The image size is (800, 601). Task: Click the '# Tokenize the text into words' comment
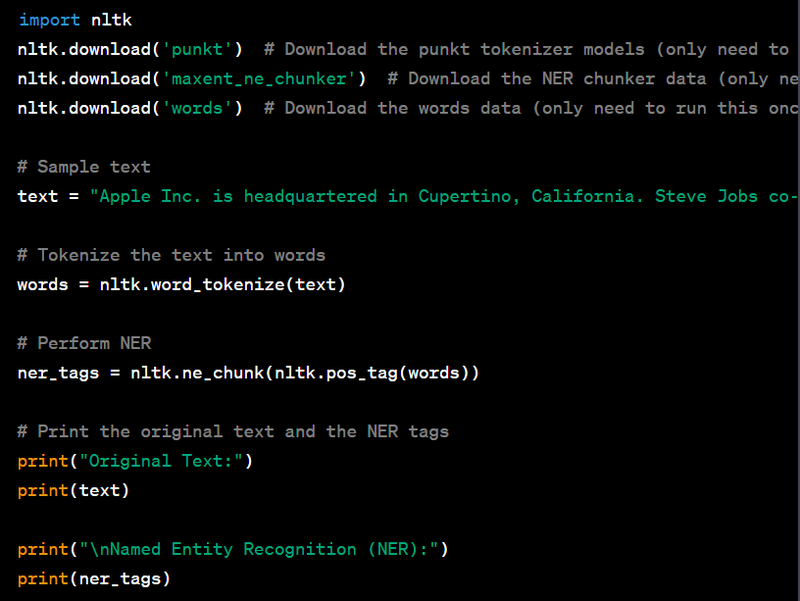[171, 255]
